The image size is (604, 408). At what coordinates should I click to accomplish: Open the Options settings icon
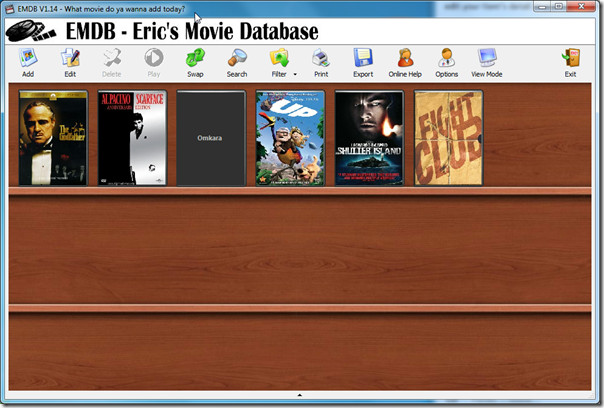[x=446, y=63]
